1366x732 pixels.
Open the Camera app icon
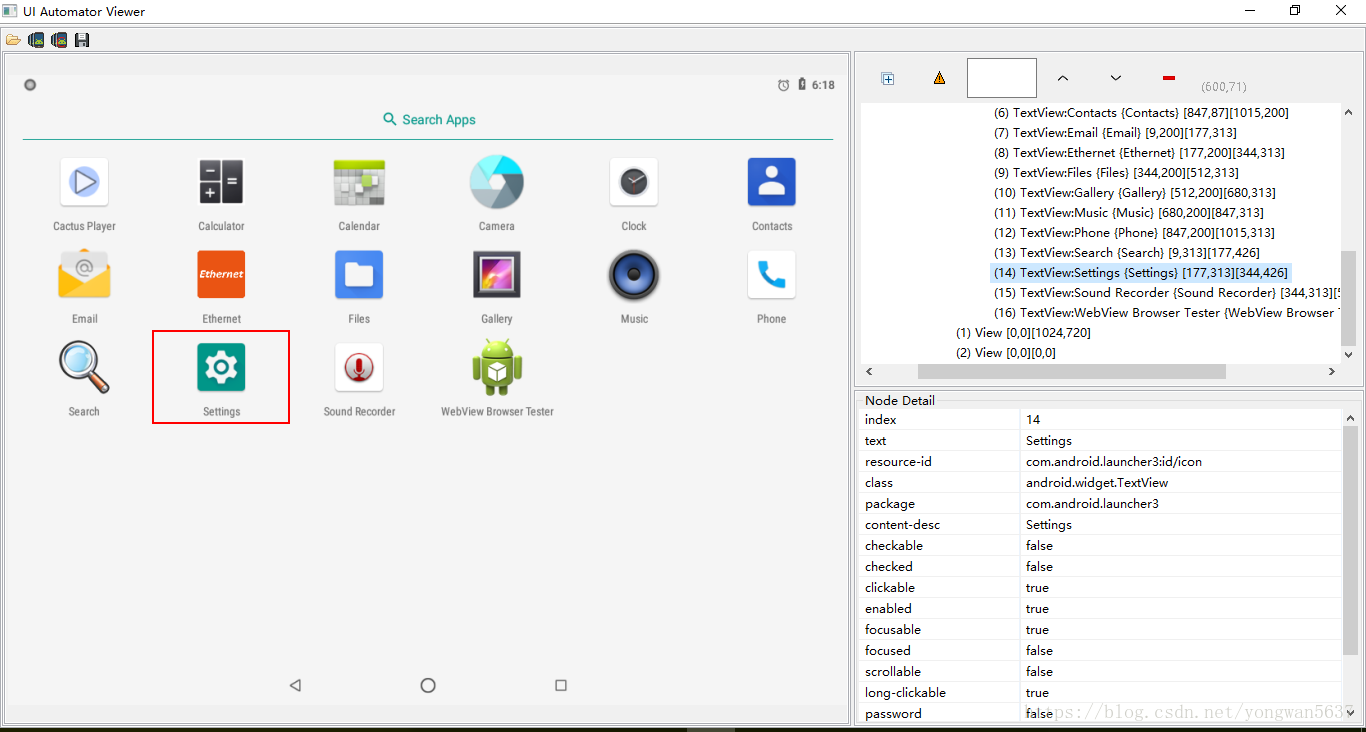[497, 182]
